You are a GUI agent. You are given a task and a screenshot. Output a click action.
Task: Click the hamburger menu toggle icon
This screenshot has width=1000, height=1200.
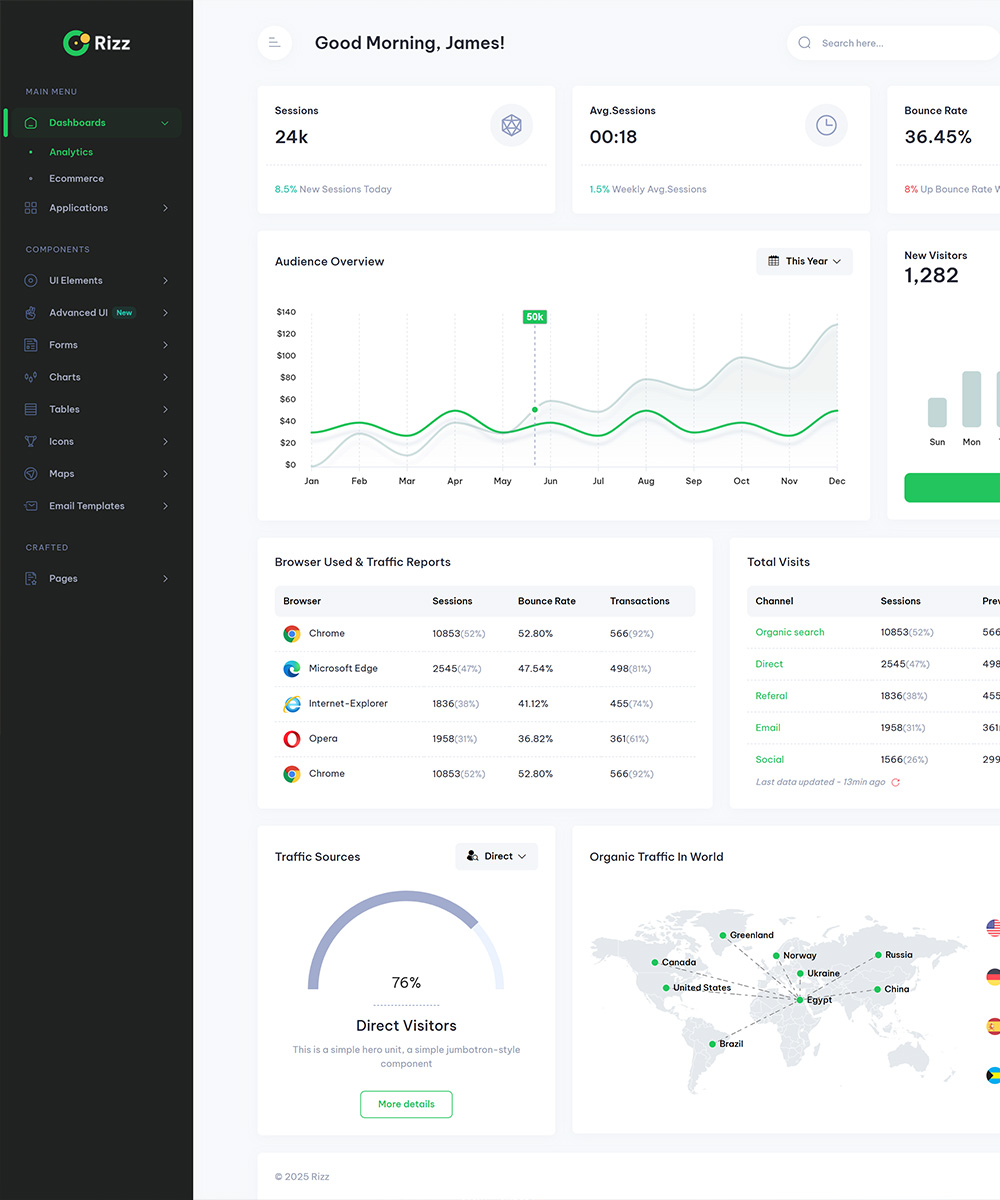[x=275, y=43]
